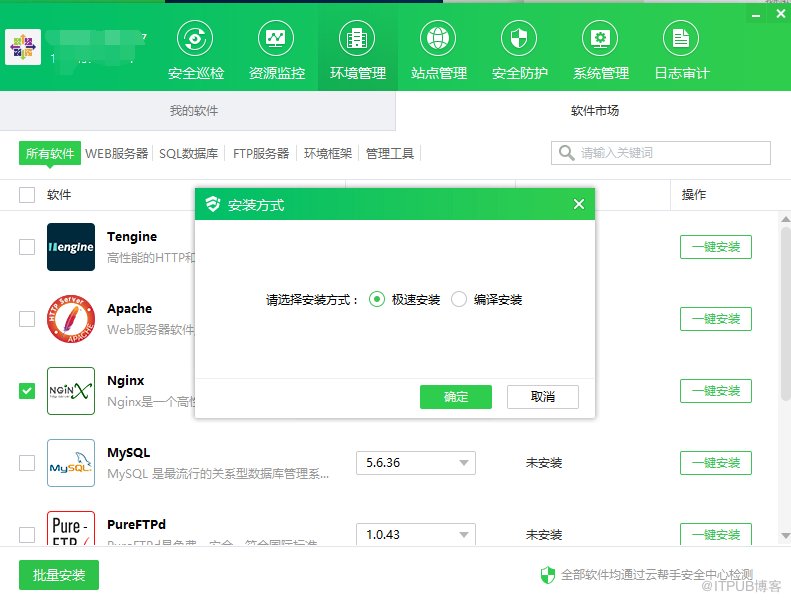Open the 安全巡检 security inspection icon
Viewport: 791px width, 601px height.
tap(195, 38)
